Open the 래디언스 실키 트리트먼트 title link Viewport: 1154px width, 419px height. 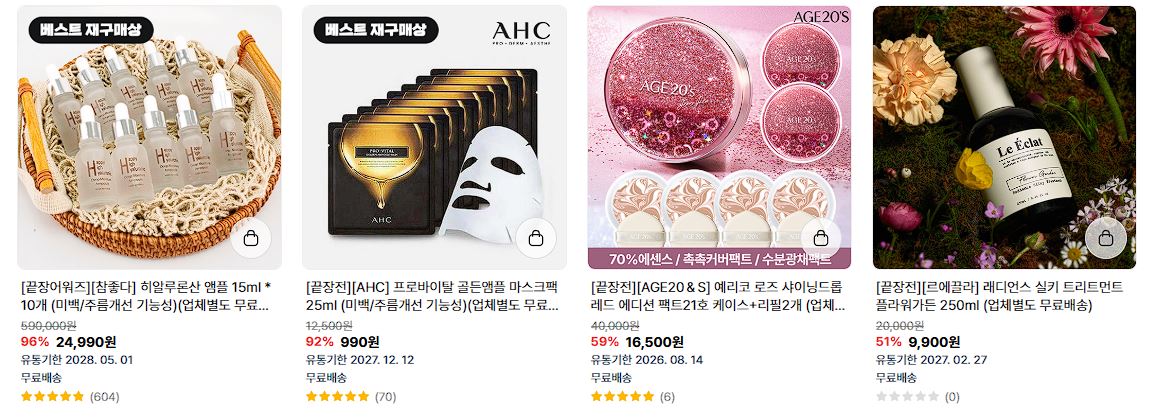coord(999,296)
